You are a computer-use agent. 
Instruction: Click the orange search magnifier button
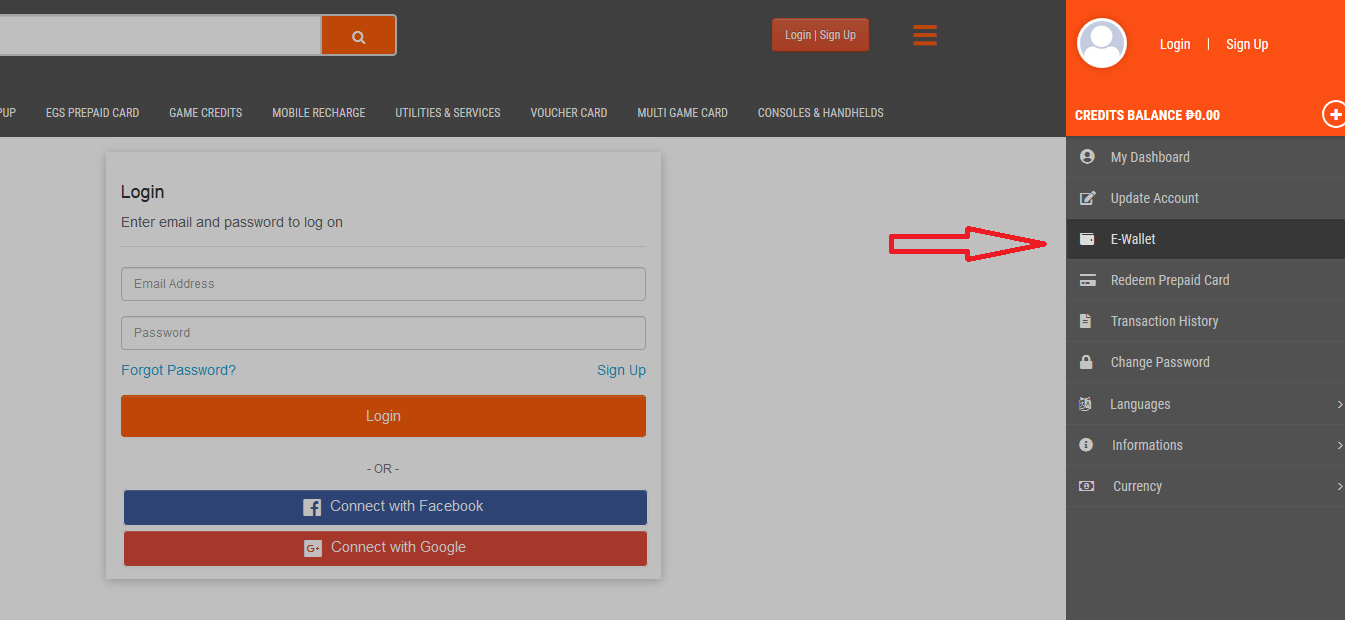pyautogui.click(x=358, y=35)
